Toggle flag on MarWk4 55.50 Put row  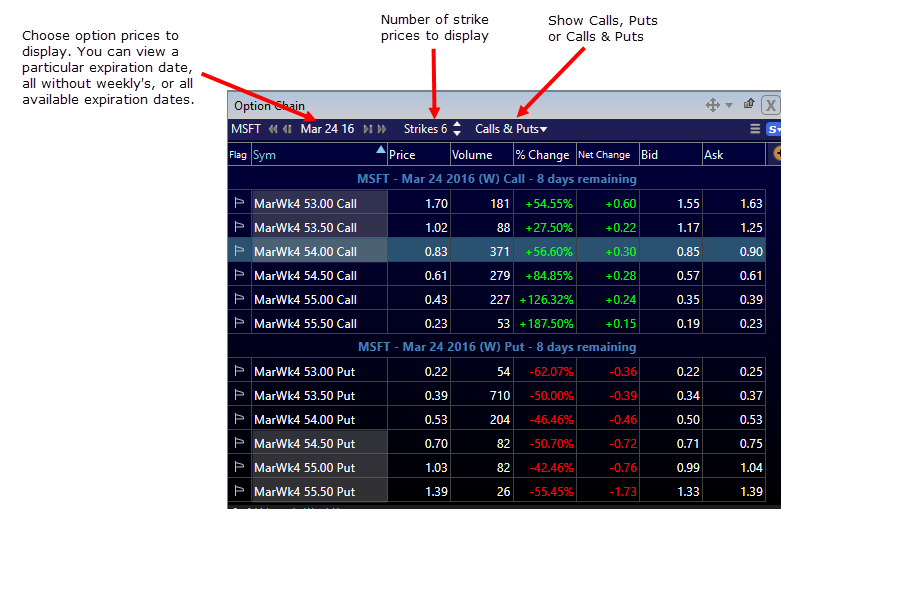coord(239,491)
